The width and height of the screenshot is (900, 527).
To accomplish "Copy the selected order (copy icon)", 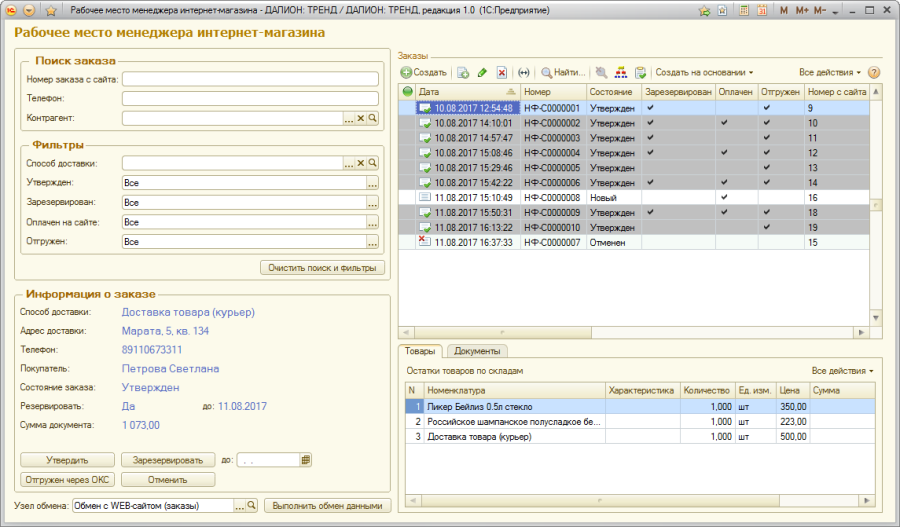I will tap(463, 72).
